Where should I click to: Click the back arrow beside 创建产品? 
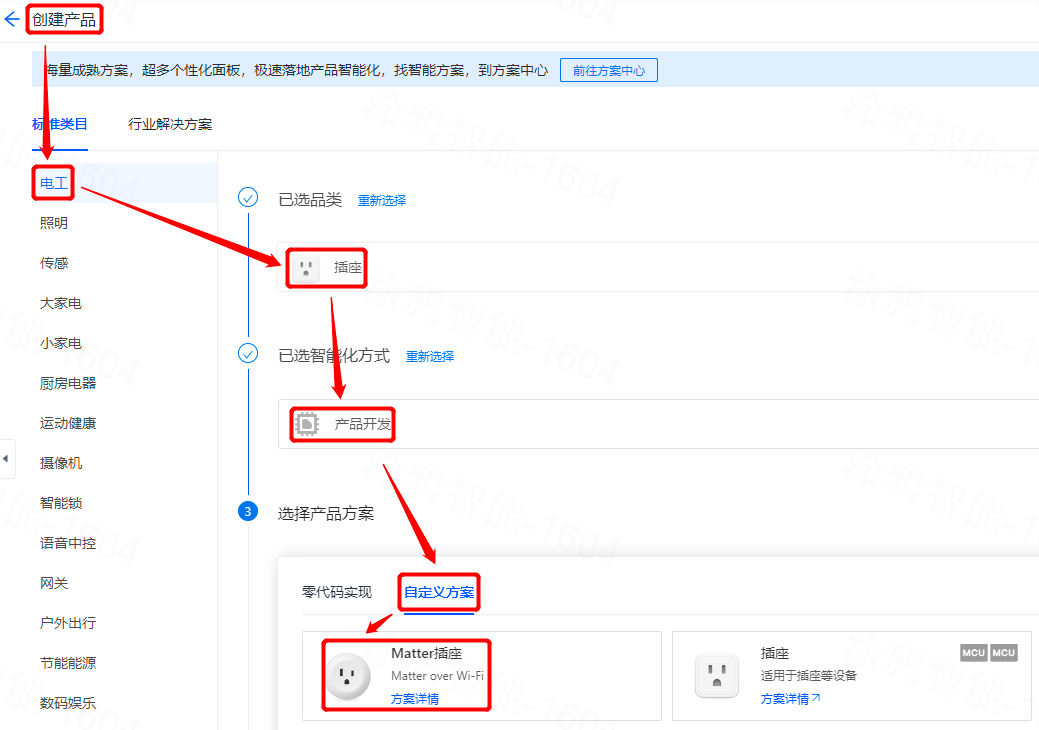(12, 20)
